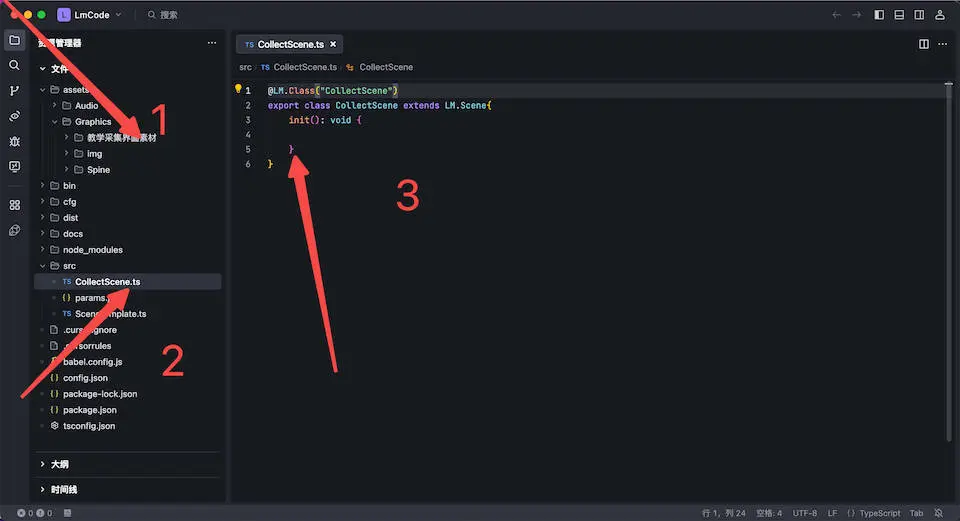The image size is (960, 521).
Task: Open the Explorer view in activity bar
Action: coord(14,40)
